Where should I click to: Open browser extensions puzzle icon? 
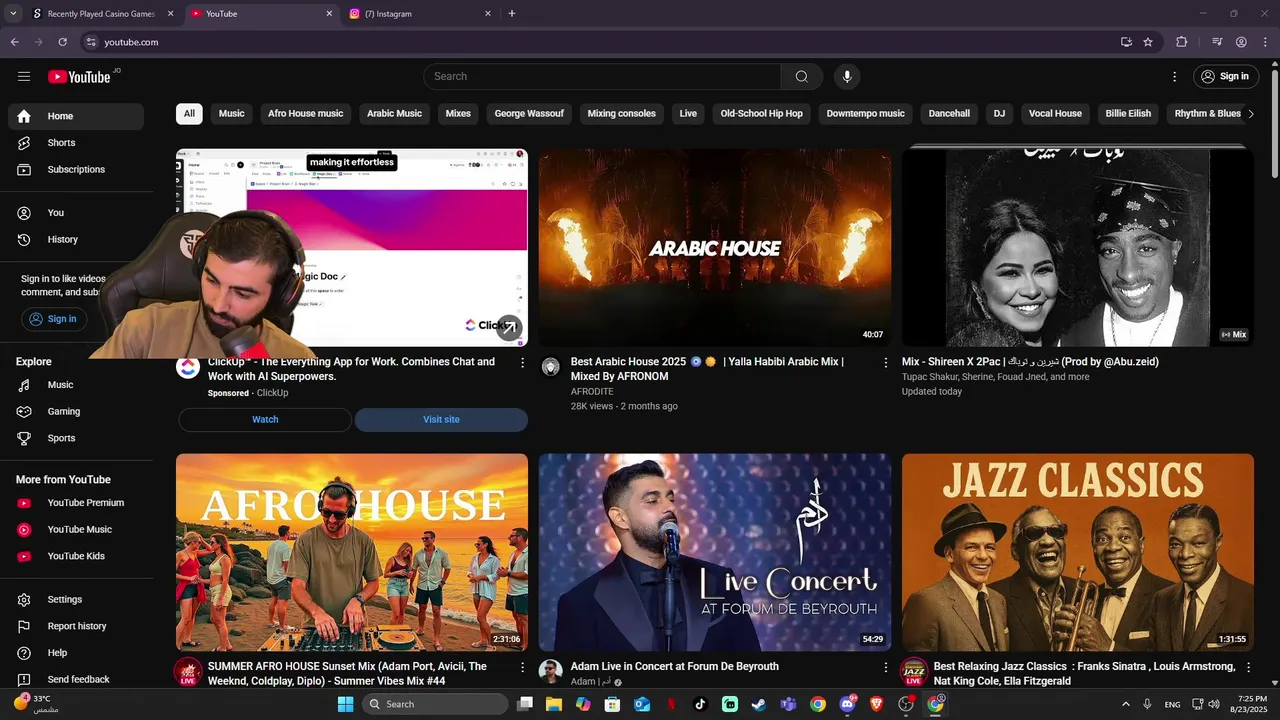tap(1182, 42)
